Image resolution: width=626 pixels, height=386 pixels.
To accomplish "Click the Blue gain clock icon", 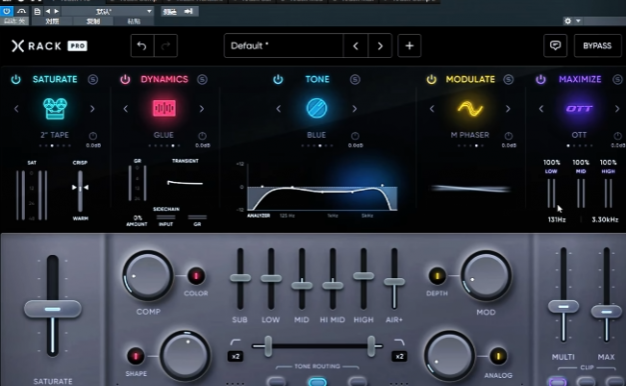I will [355, 136].
